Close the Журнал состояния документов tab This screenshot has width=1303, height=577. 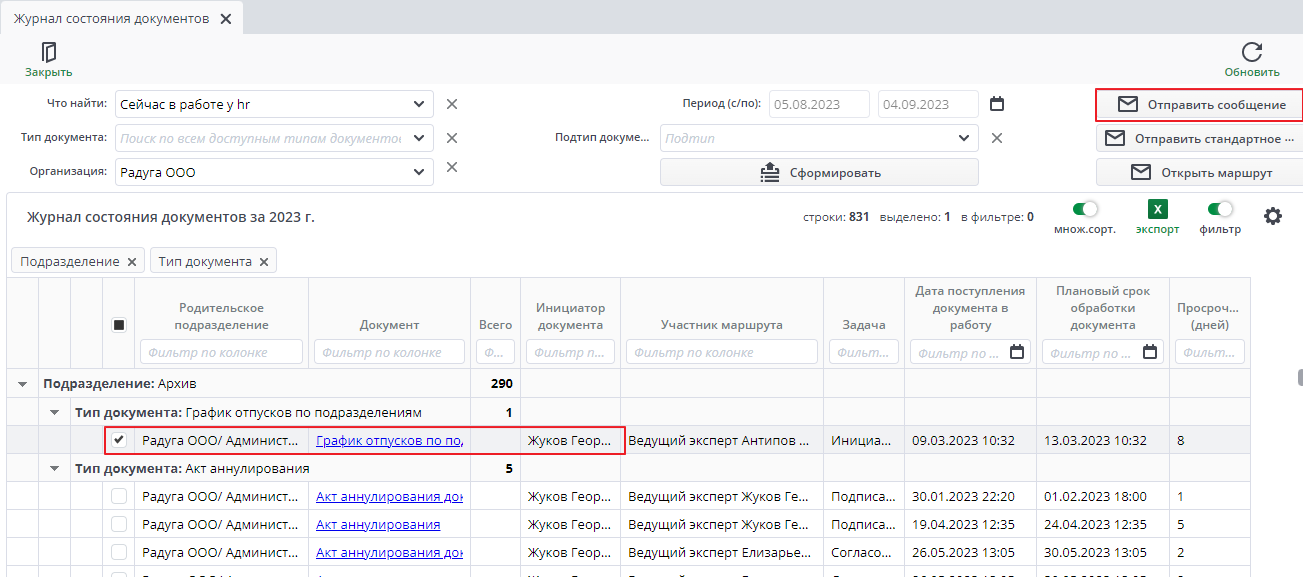225,19
